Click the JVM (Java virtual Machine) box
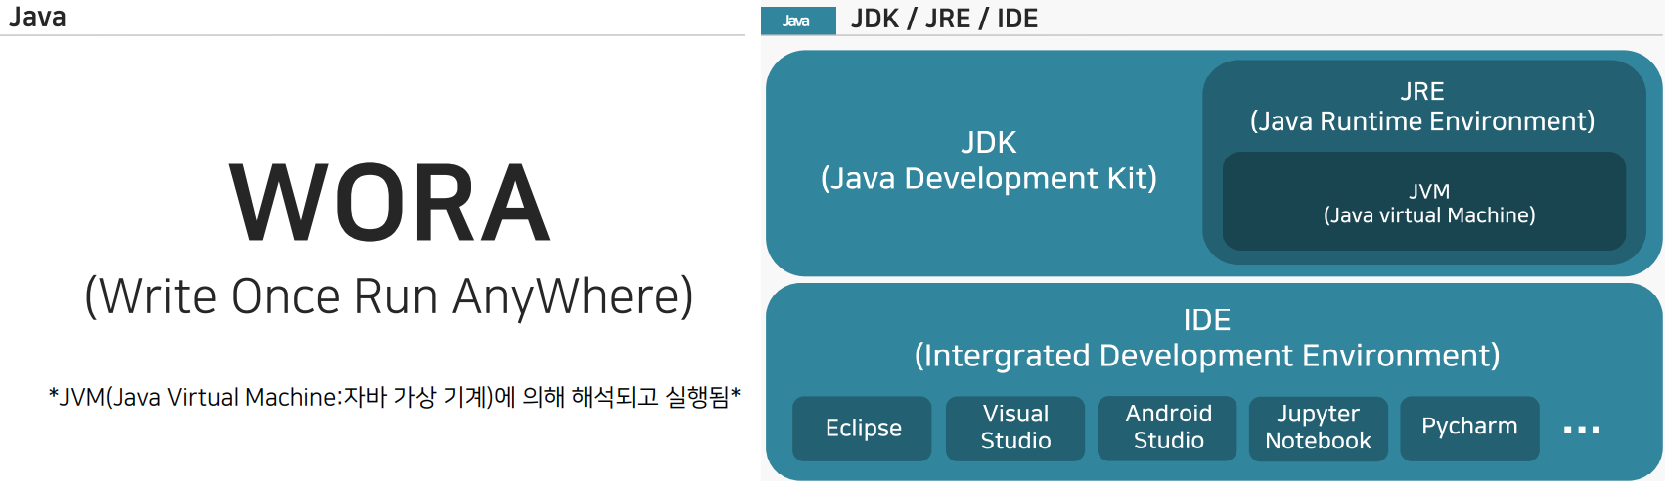 (1424, 202)
